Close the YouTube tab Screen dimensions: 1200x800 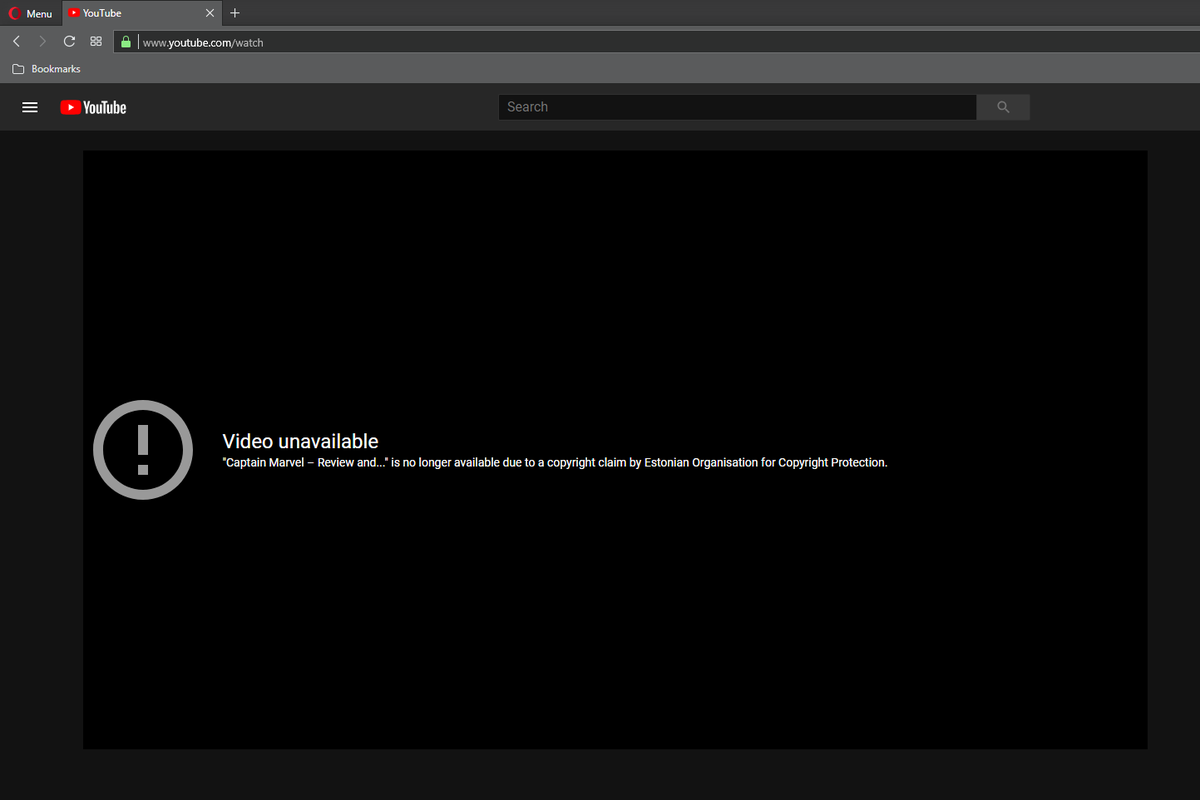209,13
